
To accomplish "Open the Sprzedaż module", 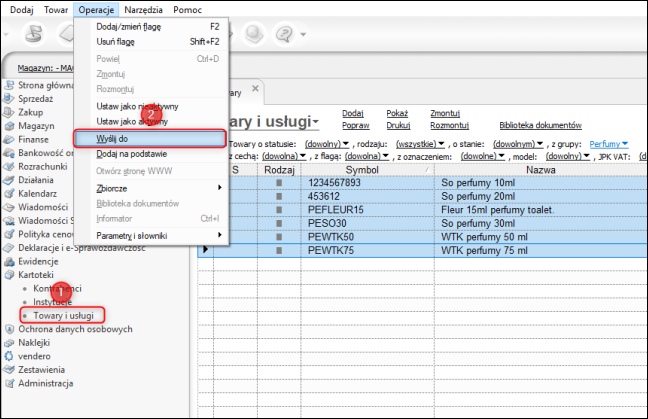I will tap(29, 99).
